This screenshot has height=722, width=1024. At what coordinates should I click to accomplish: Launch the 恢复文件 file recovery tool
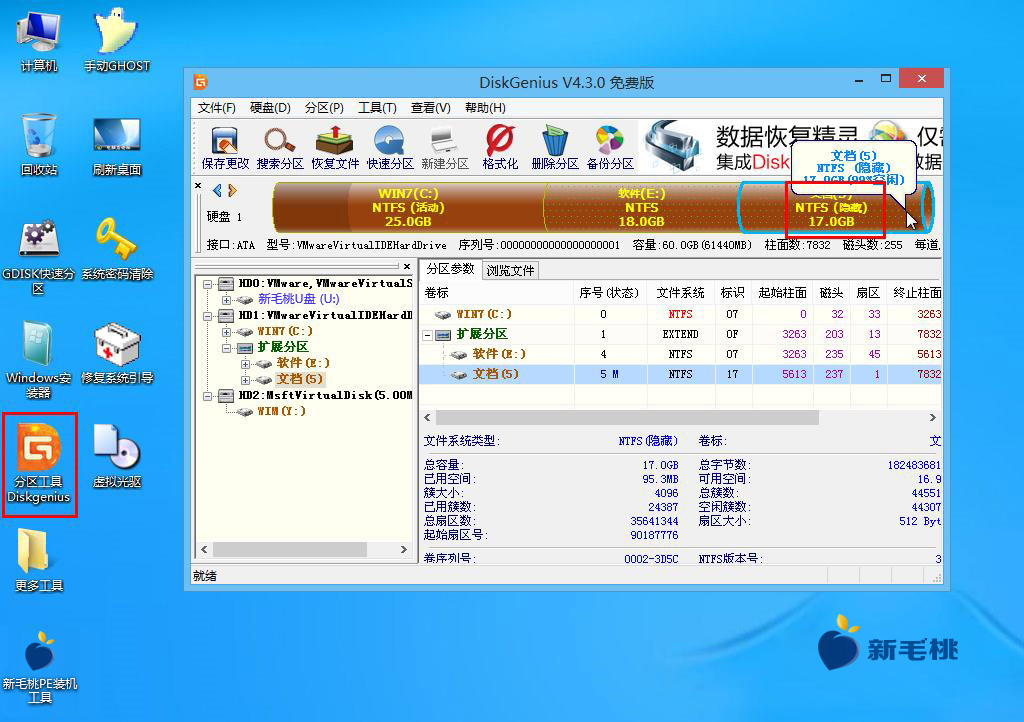335,148
